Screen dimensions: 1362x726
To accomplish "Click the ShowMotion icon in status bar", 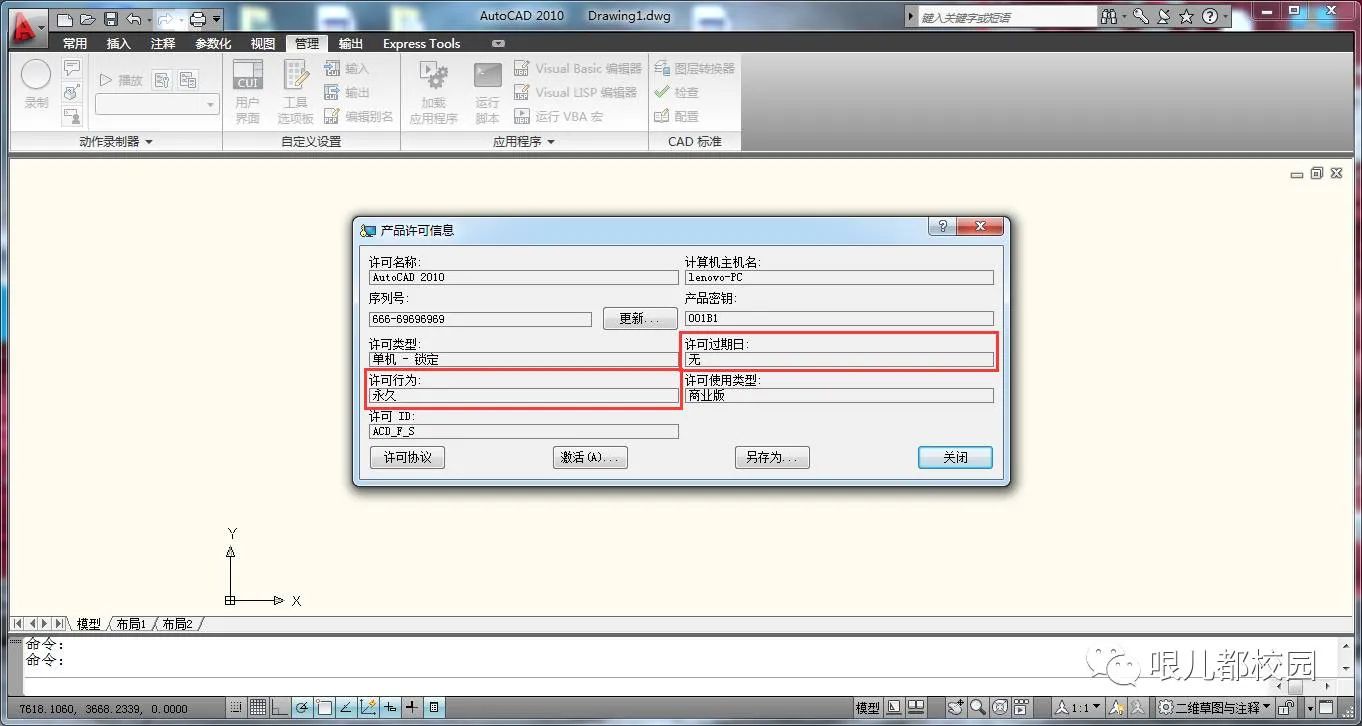I will coord(1021,708).
